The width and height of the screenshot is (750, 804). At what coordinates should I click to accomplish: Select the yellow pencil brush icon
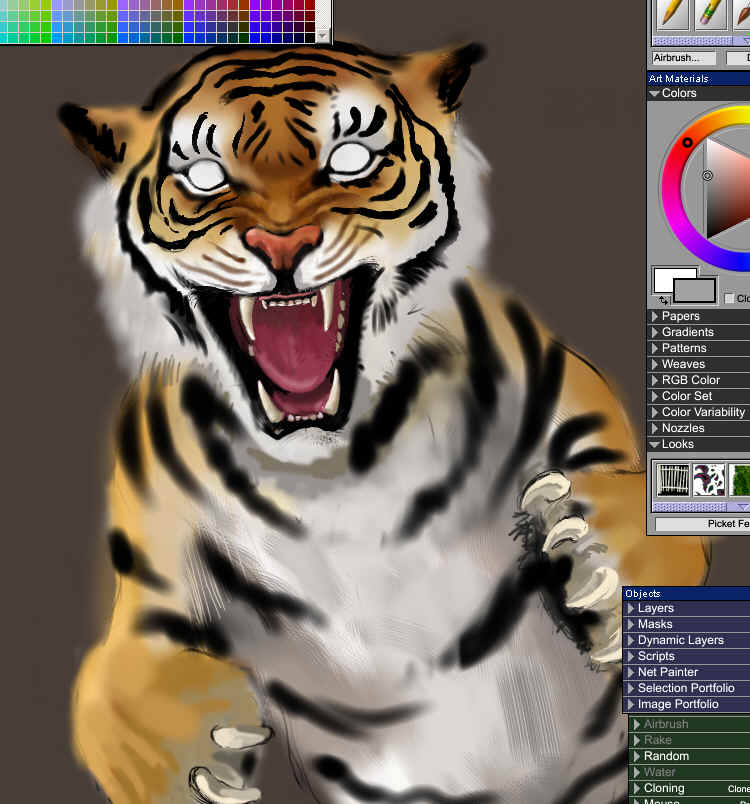click(673, 13)
